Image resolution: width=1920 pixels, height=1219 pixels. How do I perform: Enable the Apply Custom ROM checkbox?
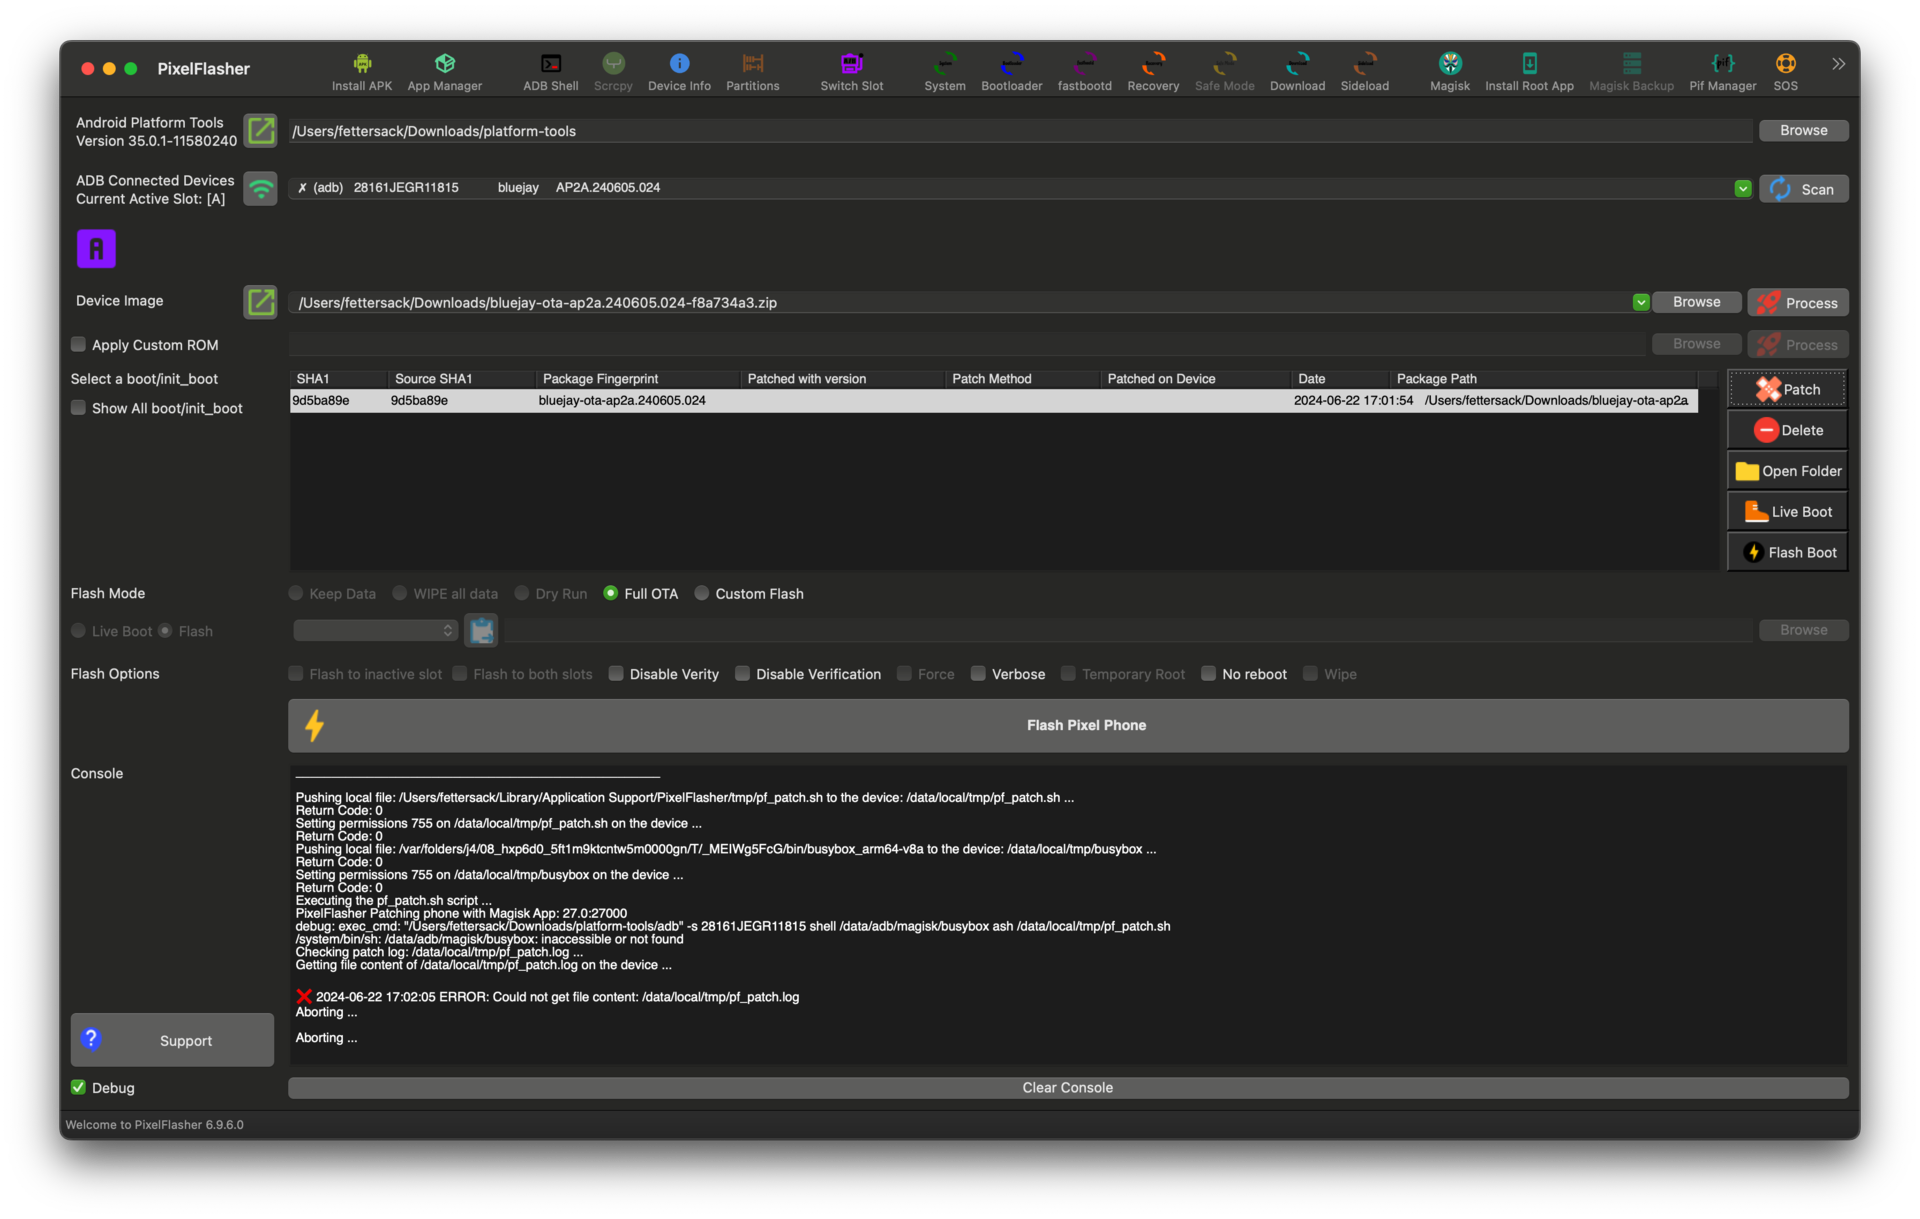point(78,345)
